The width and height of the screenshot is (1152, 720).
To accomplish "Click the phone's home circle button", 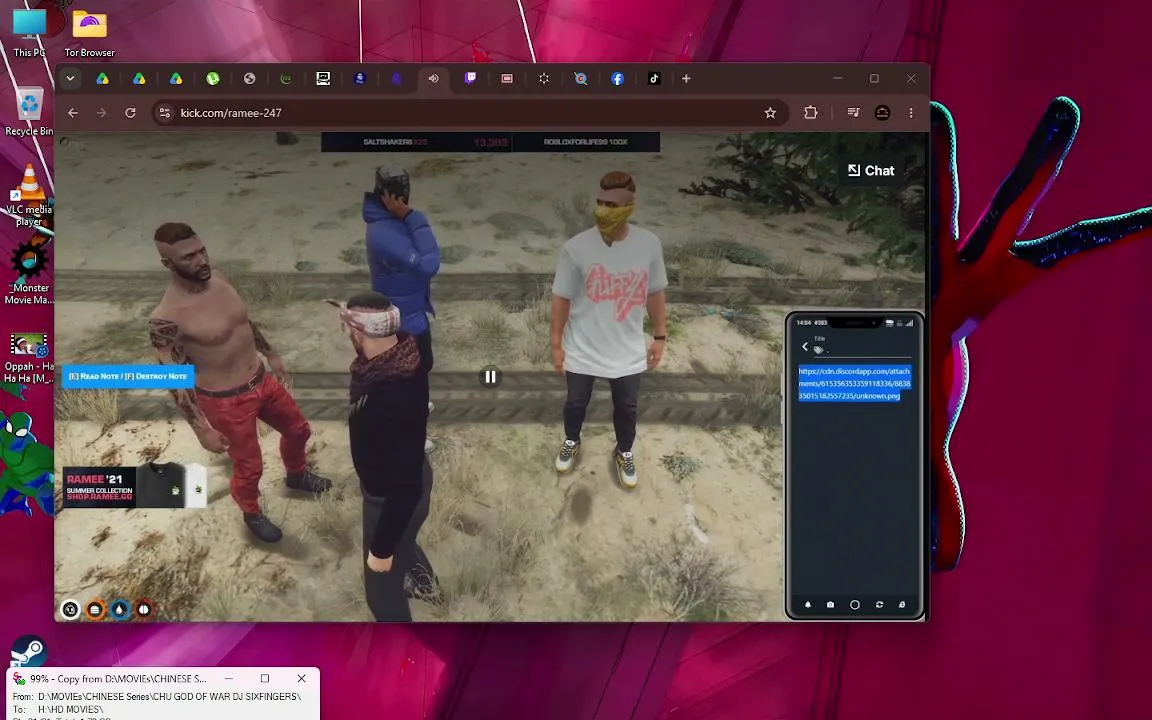I will (854, 605).
